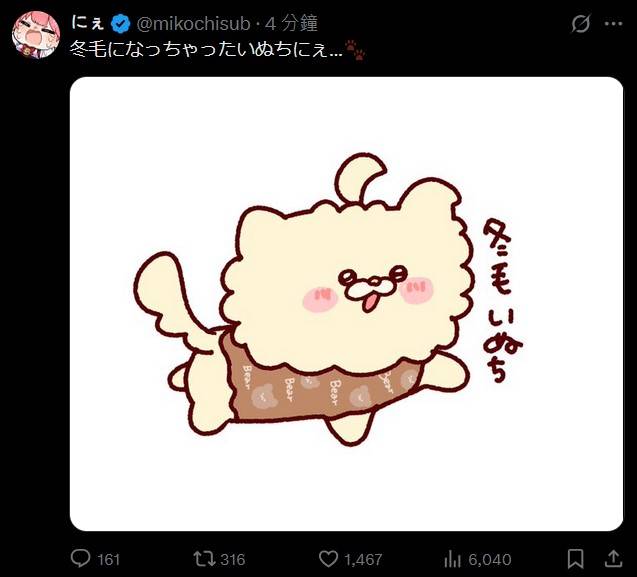Open the 4 分鐘 timestamp link
Viewport: 637px width, 577px height.
pos(291,24)
